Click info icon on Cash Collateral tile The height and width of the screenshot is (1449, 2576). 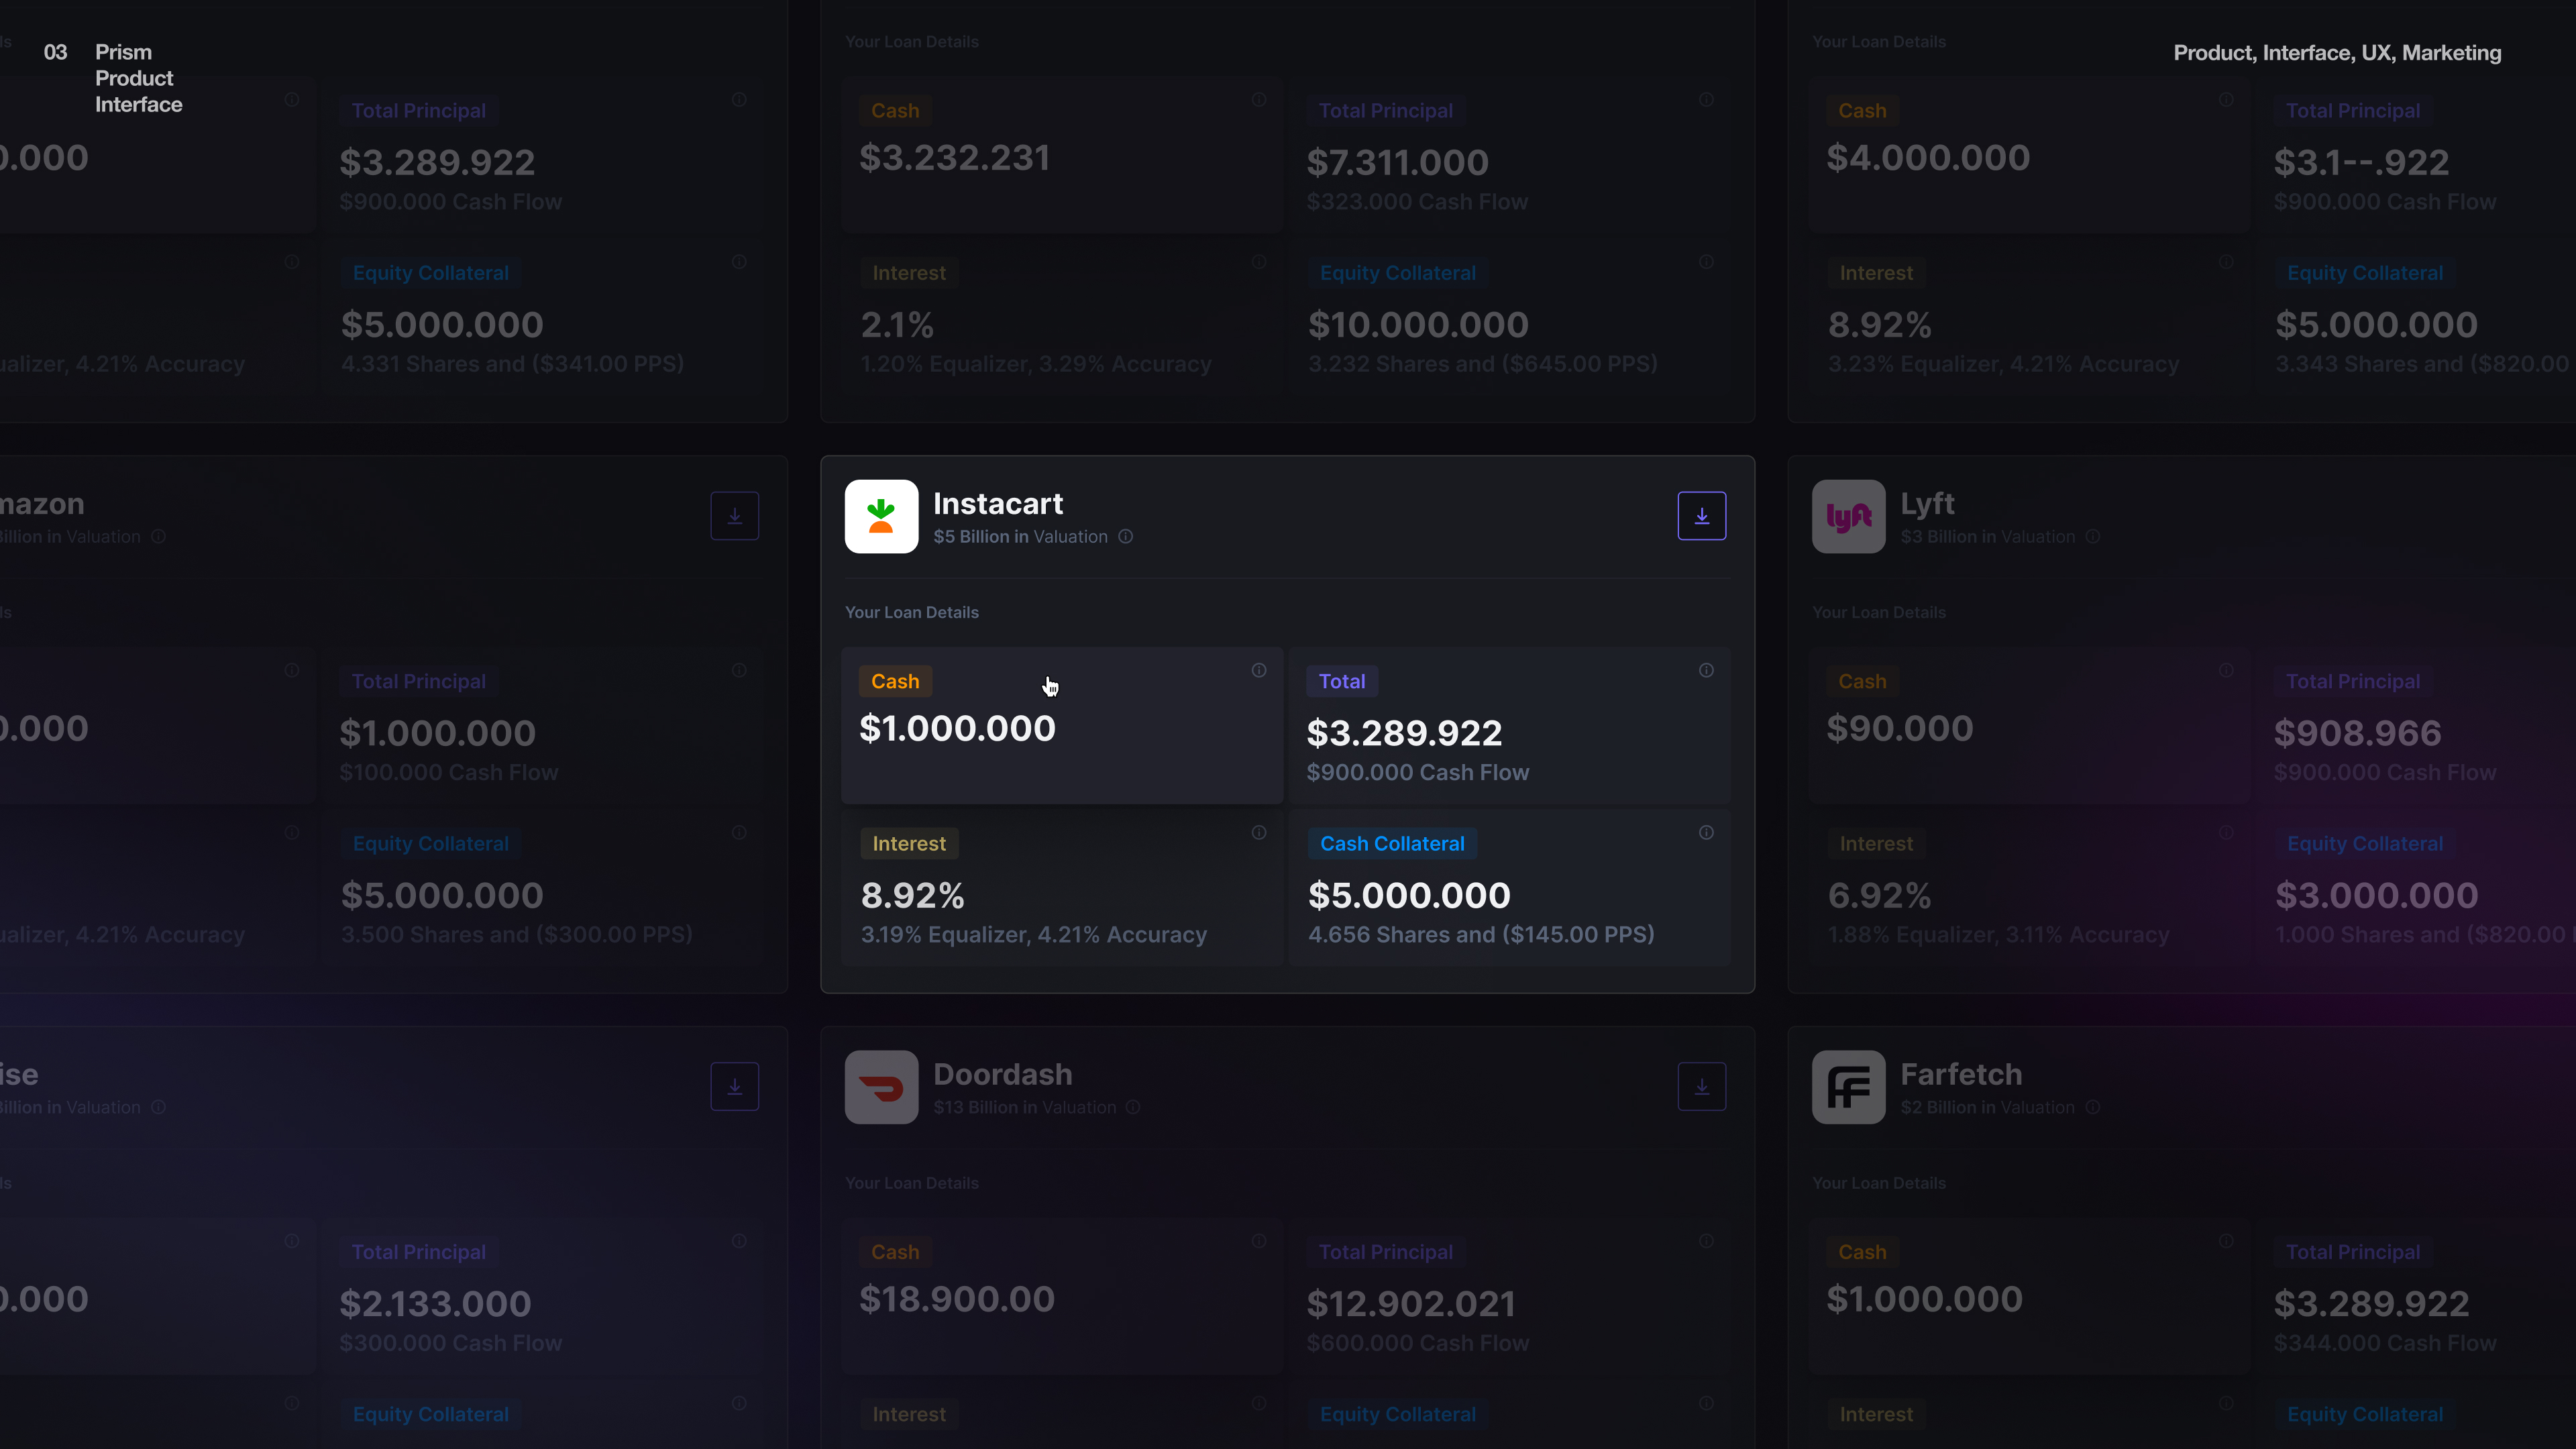1706,833
